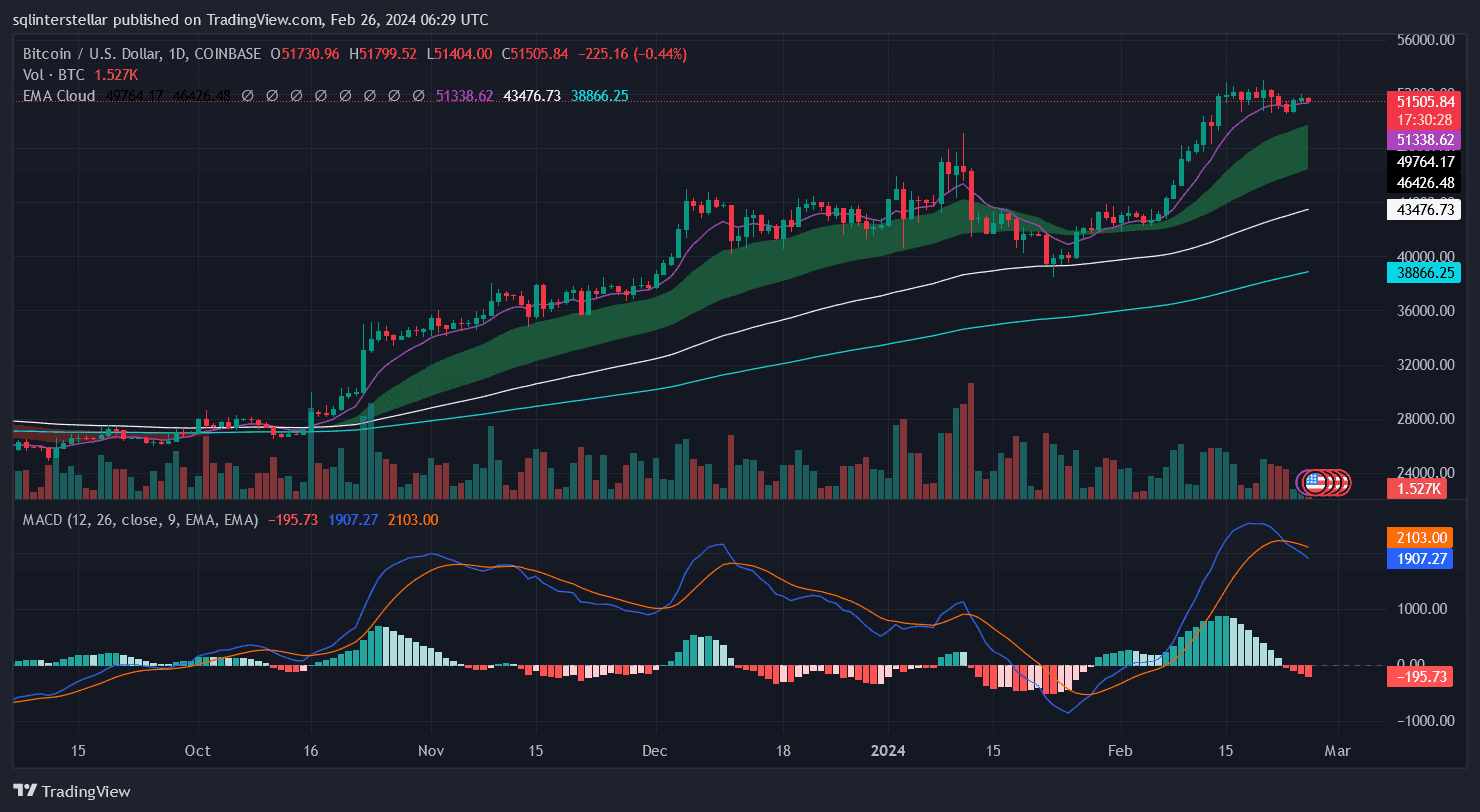Screen dimensions: 1480x812
Task: Select the Dec label on the time axis
Action: coord(655,751)
